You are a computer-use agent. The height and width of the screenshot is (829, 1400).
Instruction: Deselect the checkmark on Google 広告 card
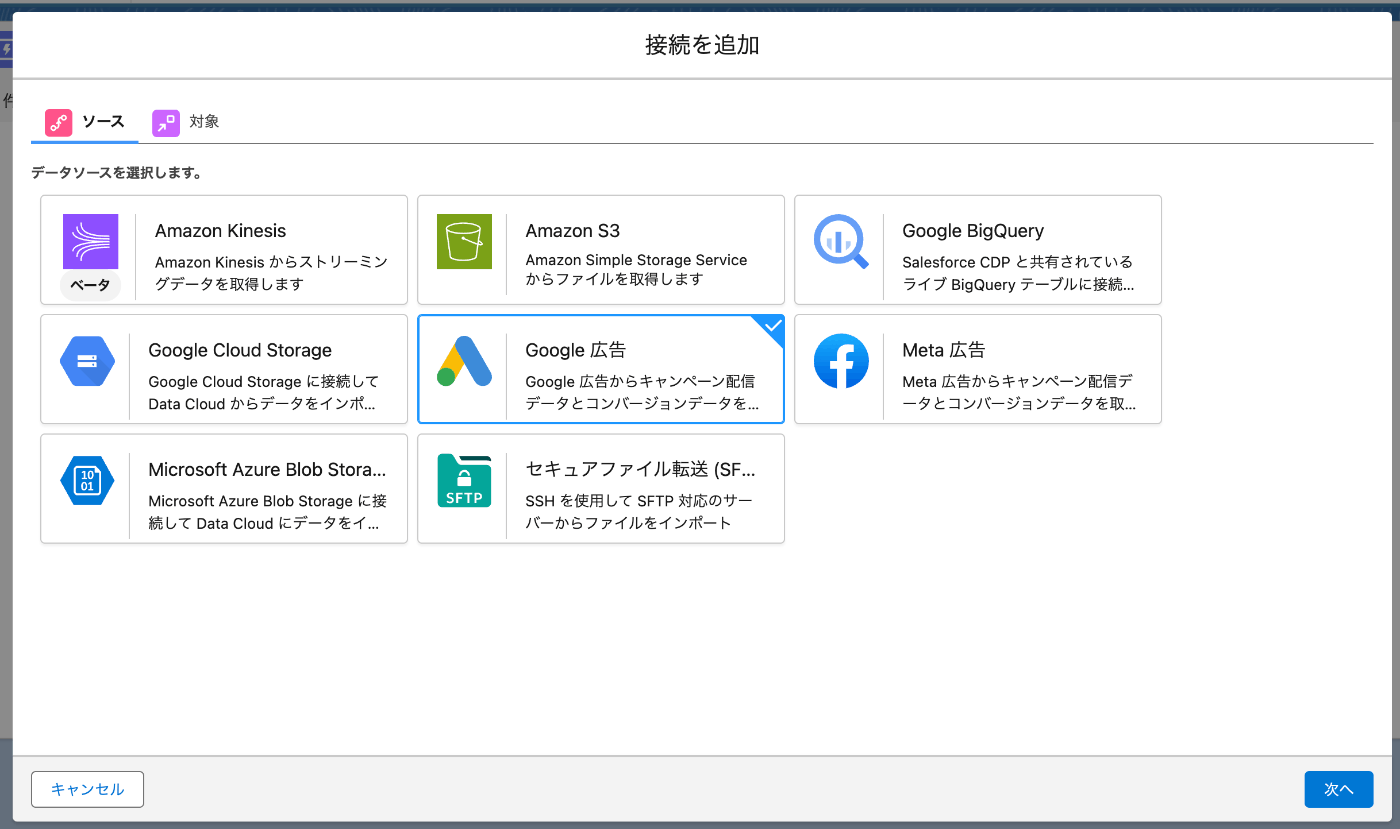pyautogui.click(x=772, y=326)
